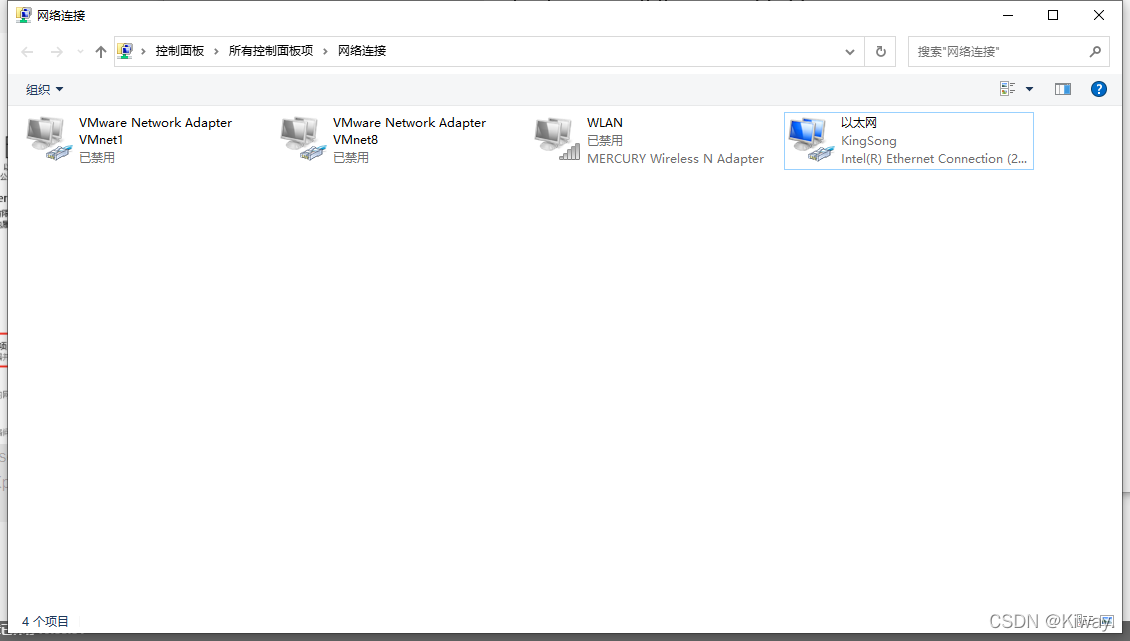The image size is (1130, 641).
Task: Select the WLAN adapter icon
Action: click(x=557, y=138)
